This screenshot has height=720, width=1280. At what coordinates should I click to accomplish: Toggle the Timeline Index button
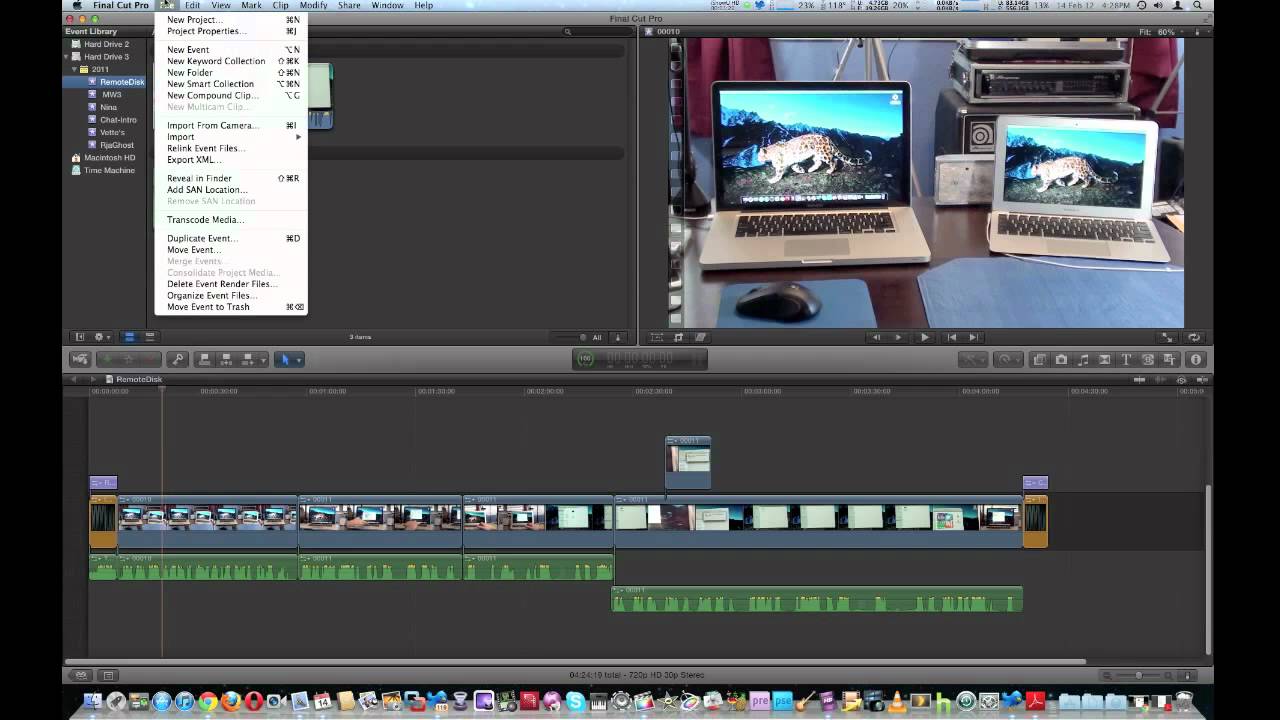109,676
